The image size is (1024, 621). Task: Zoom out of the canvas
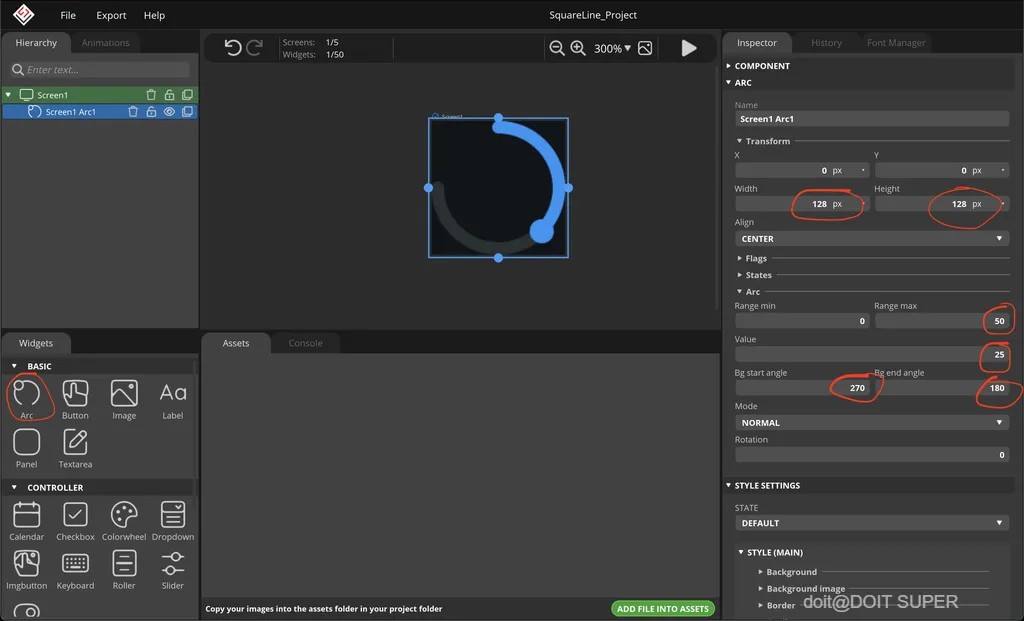(557, 48)
